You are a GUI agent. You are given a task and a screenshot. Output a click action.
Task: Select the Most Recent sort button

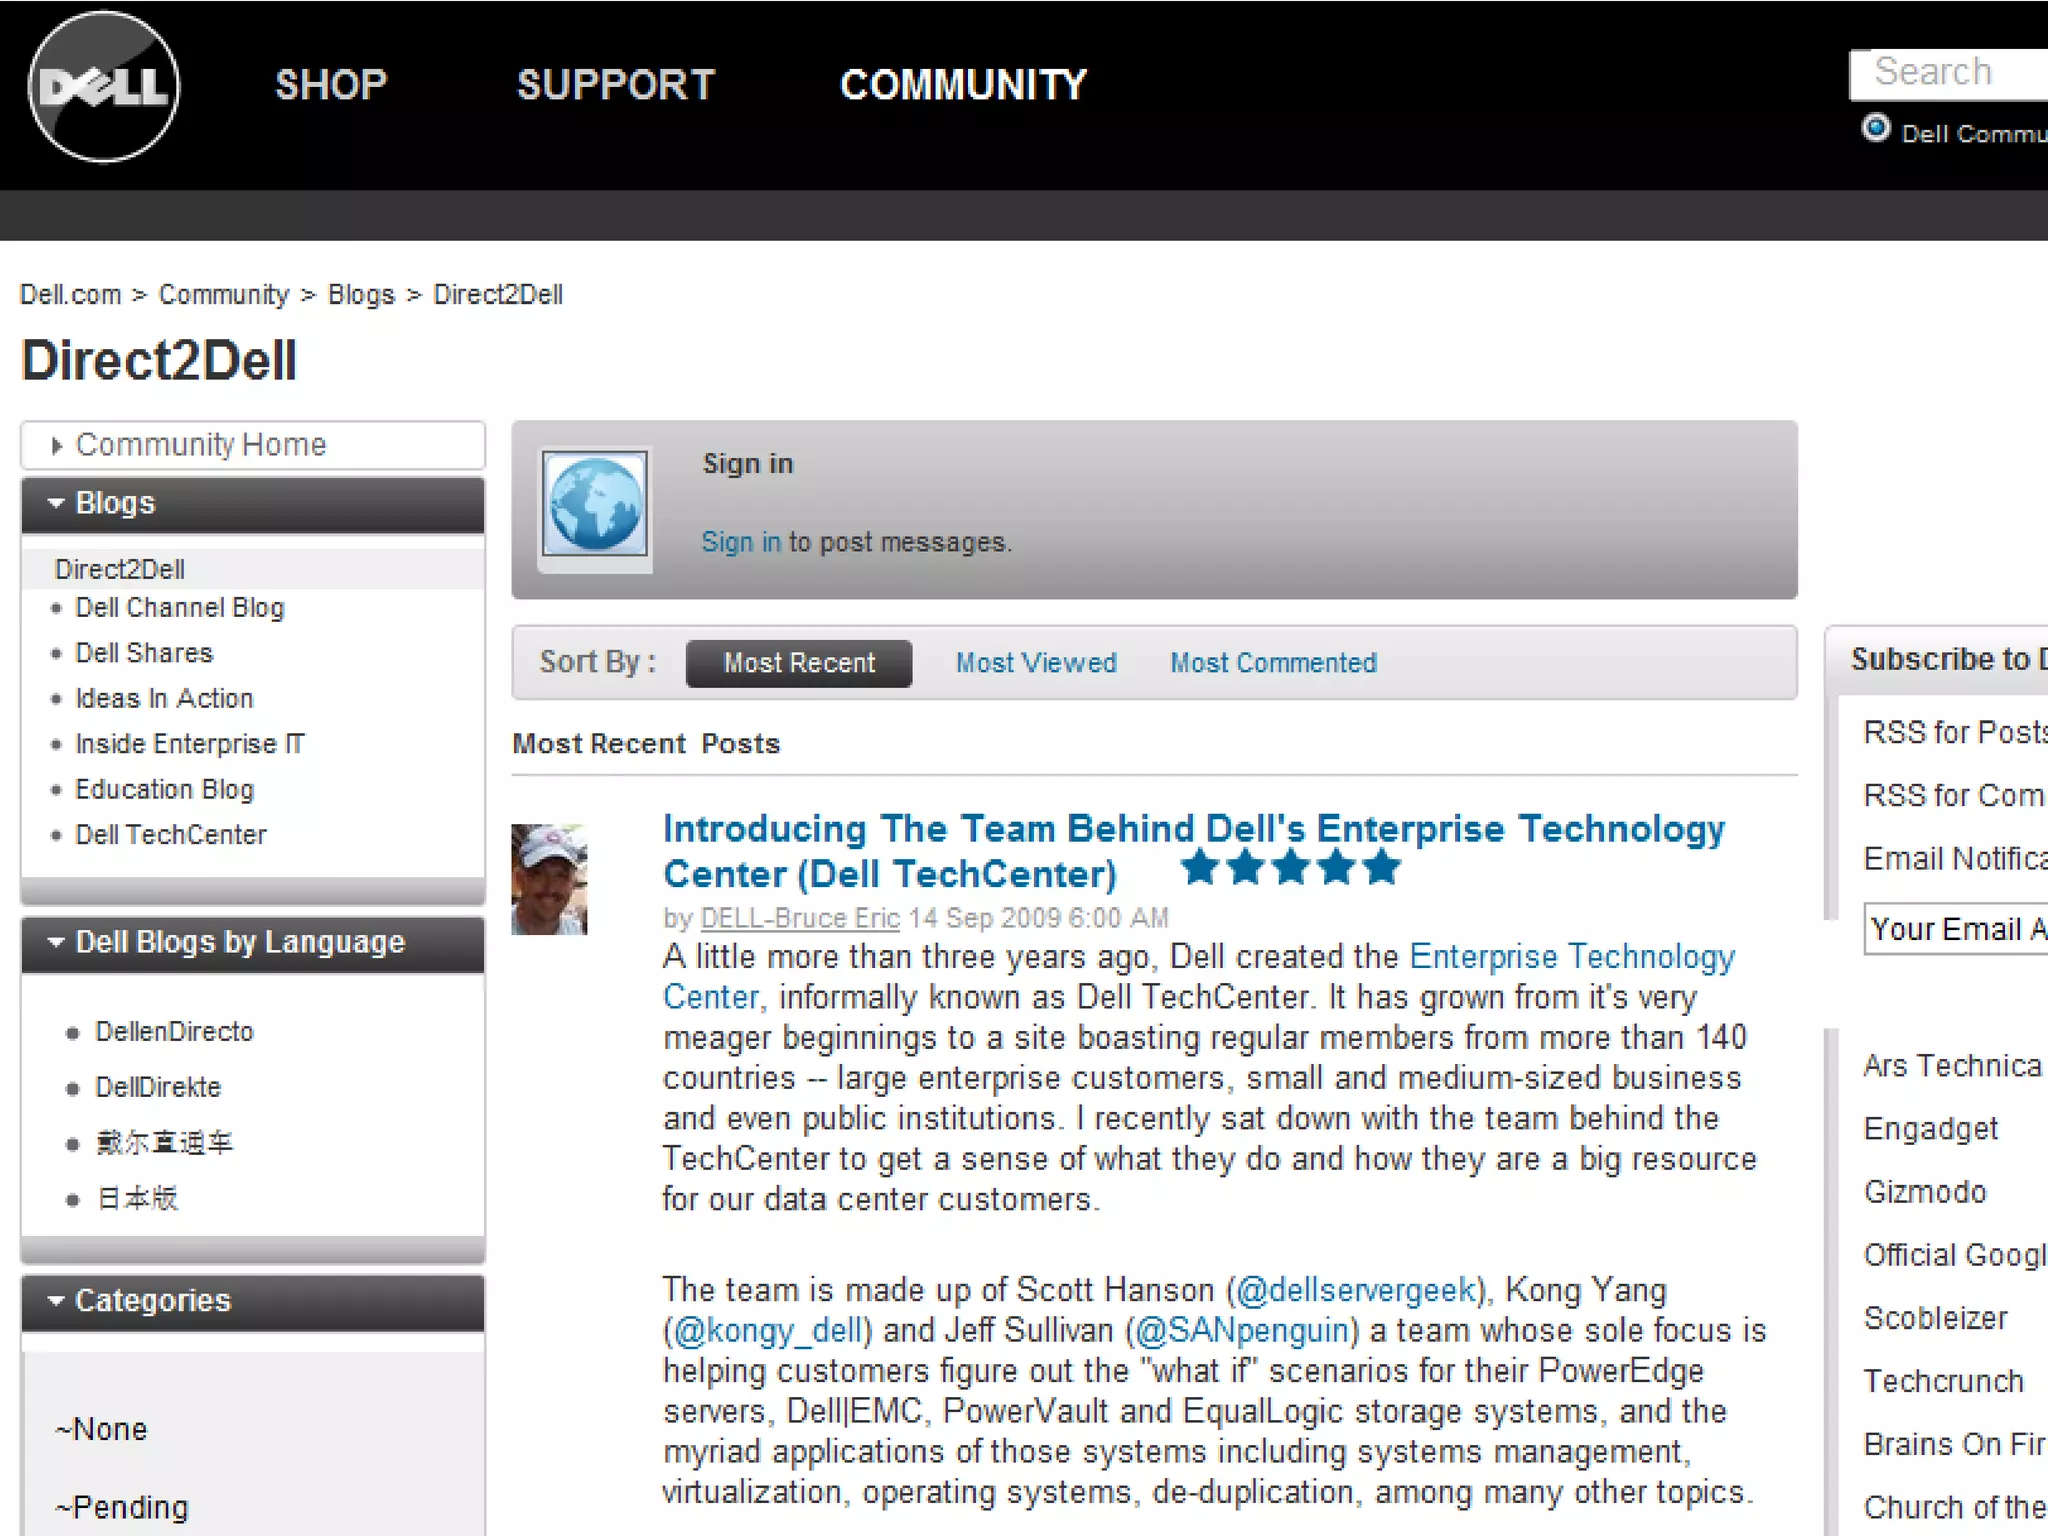tap(798, 663)
